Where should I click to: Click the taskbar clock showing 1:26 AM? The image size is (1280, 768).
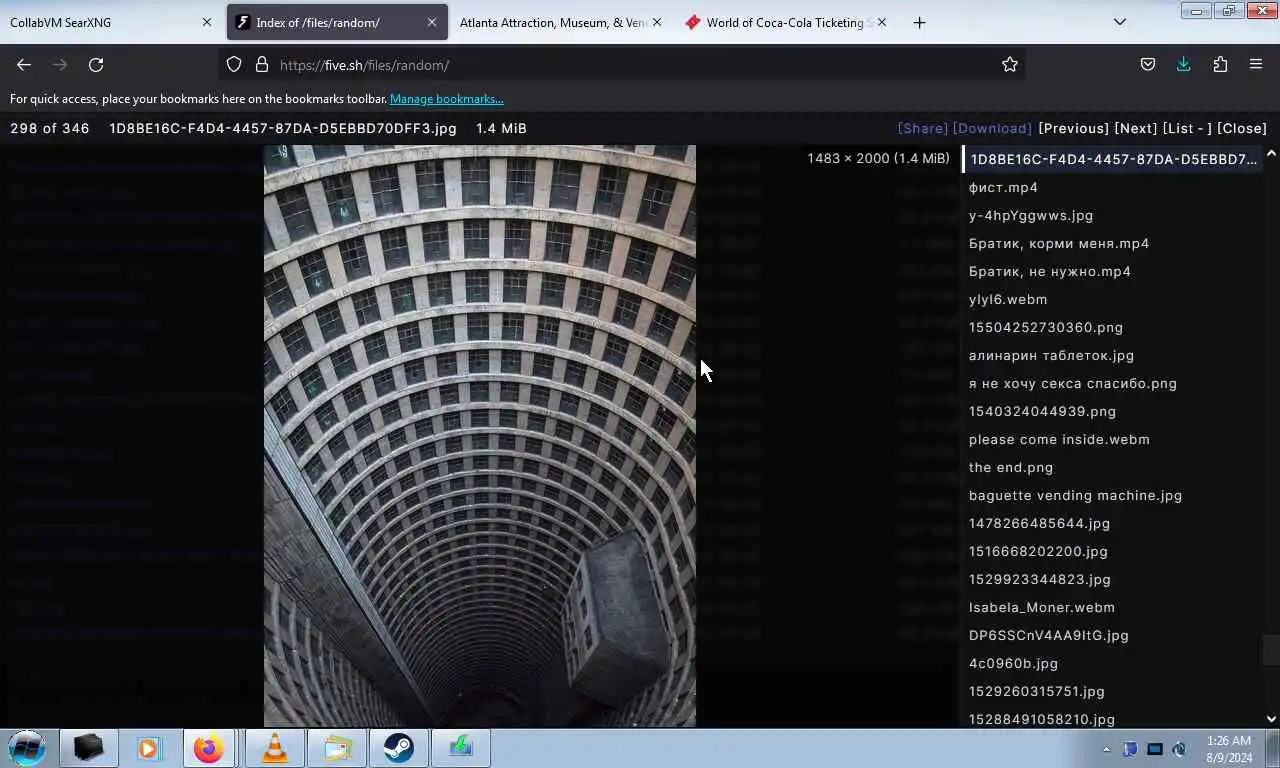[1229, 749]
